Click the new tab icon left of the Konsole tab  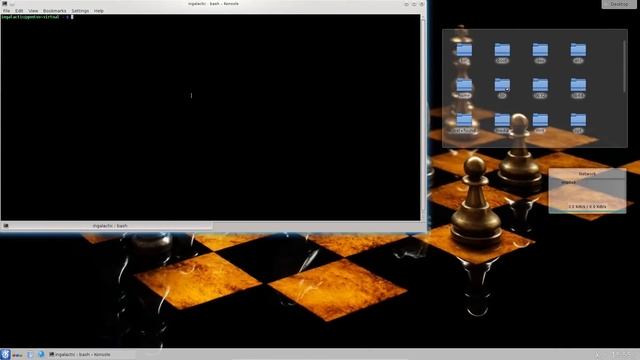[x=6, y=226]
